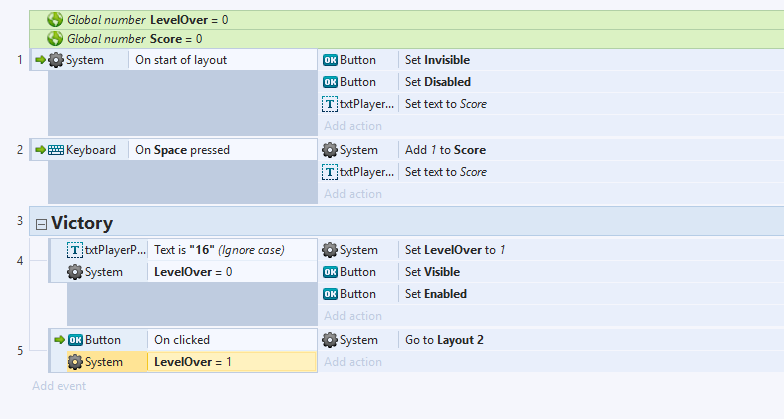Click Button icon in Set Enabled action
This screenshot has height=419, width=784.
(330, 294)
